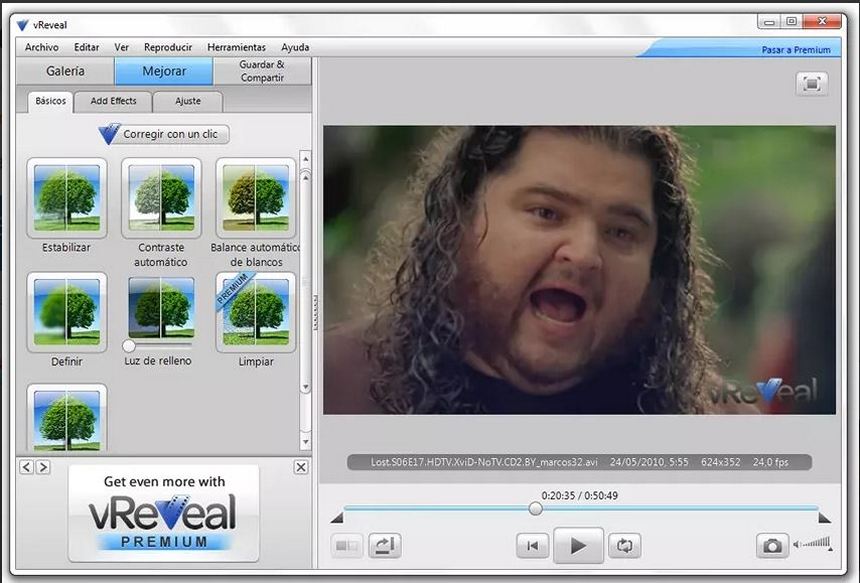Image resolution: width=860 pixels, height=583 pixels.
Task: Switch to the Mejorar tab
Action: [164, 71]
